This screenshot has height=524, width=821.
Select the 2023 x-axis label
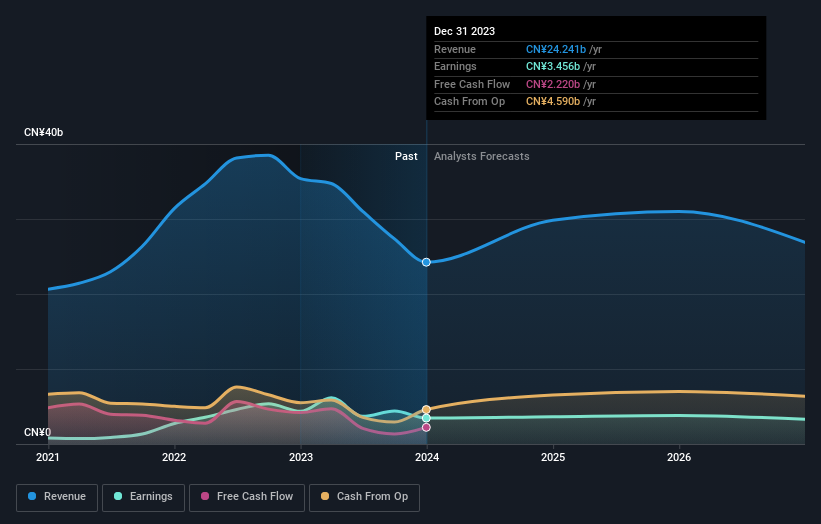click(x=301, y=457)
